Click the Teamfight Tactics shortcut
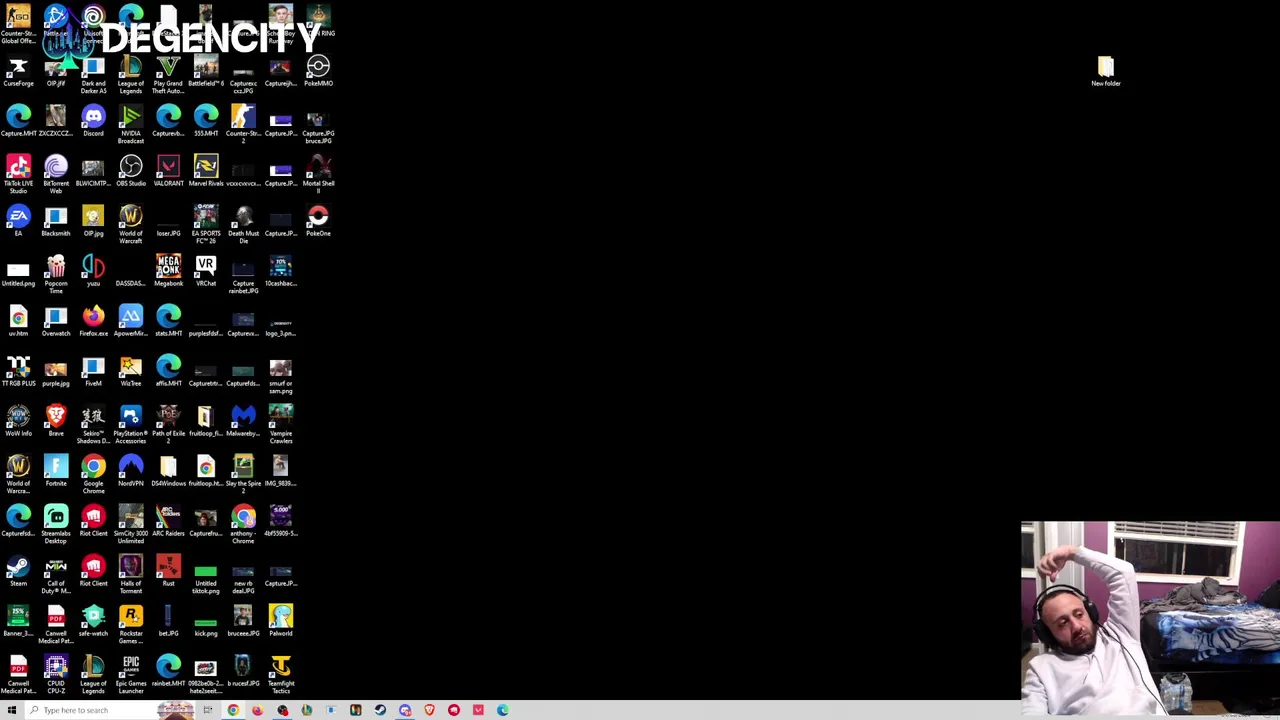The width and height of the screenshot is (1280, 720). 280,674
